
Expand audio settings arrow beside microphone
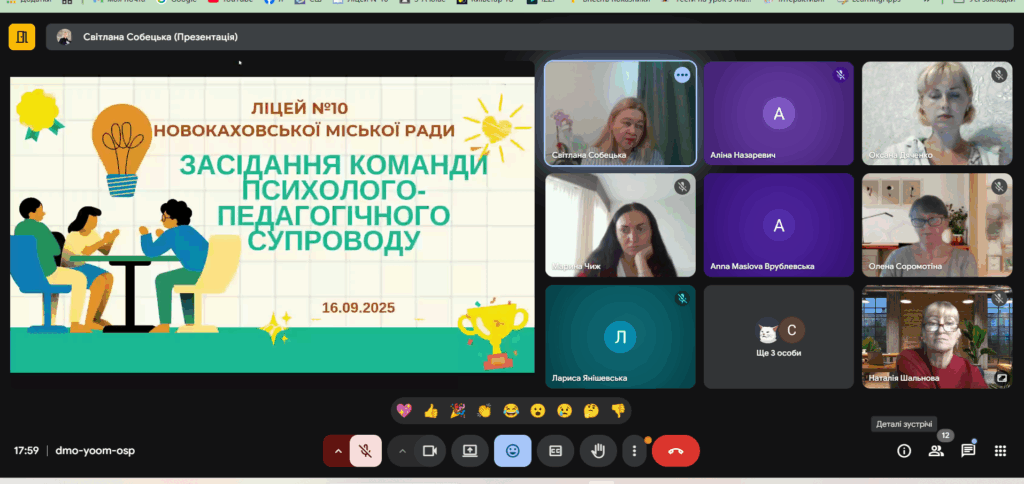338,451
